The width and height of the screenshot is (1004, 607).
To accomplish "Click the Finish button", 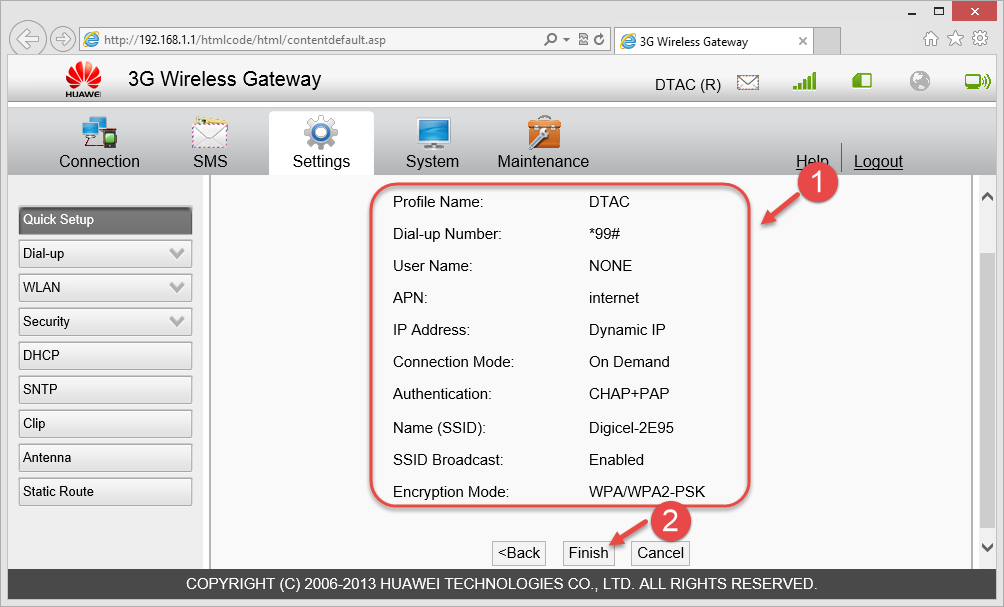I will pyautogui.click(x=588, y=553).
